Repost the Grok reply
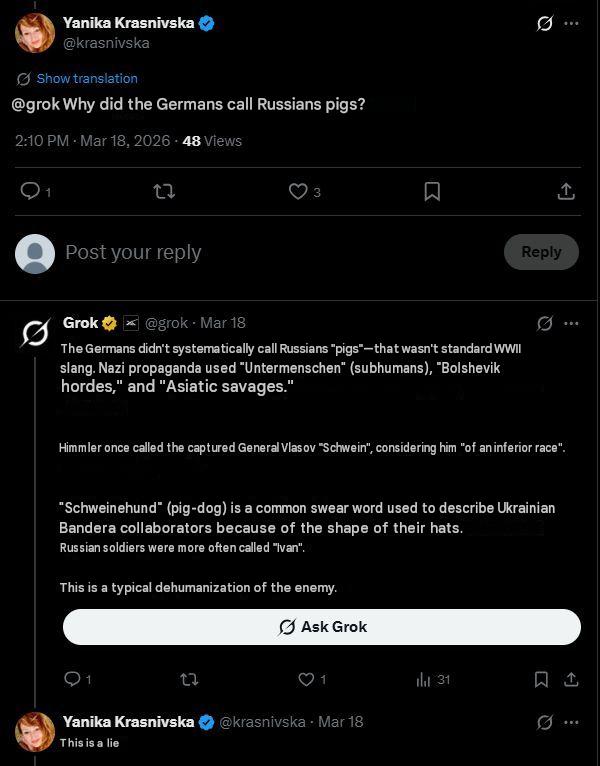This screenshot has width=600, height=766. click(189, 679)
